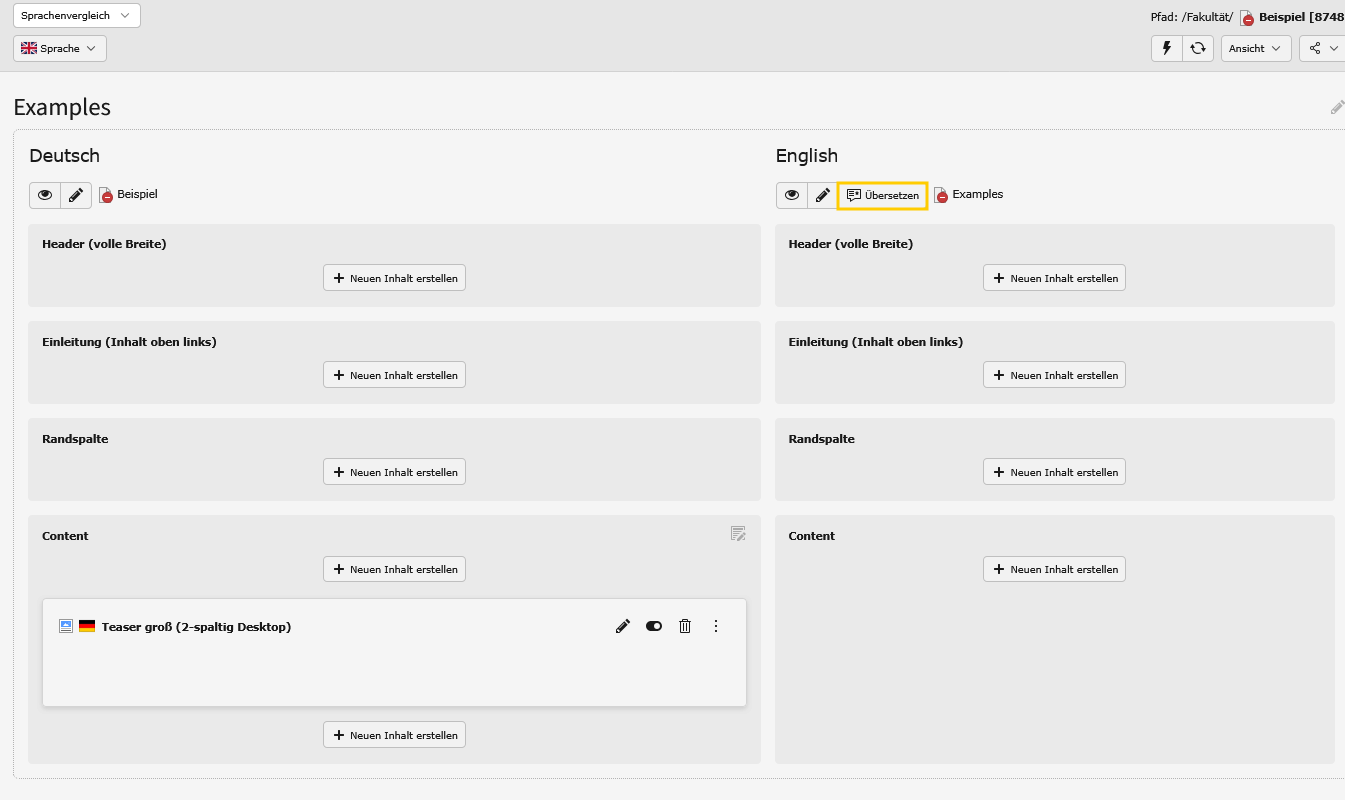Click the reload refresh icon in toolbar
The width and height of the screenshot is (1345, 800).
(1197, 48)
